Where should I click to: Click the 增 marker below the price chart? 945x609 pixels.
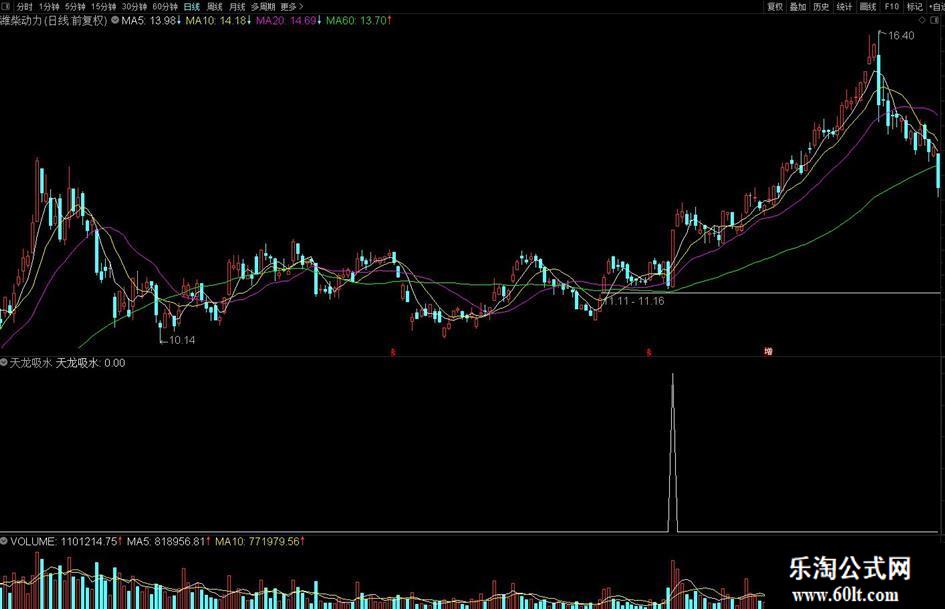(x=768, y=352)
